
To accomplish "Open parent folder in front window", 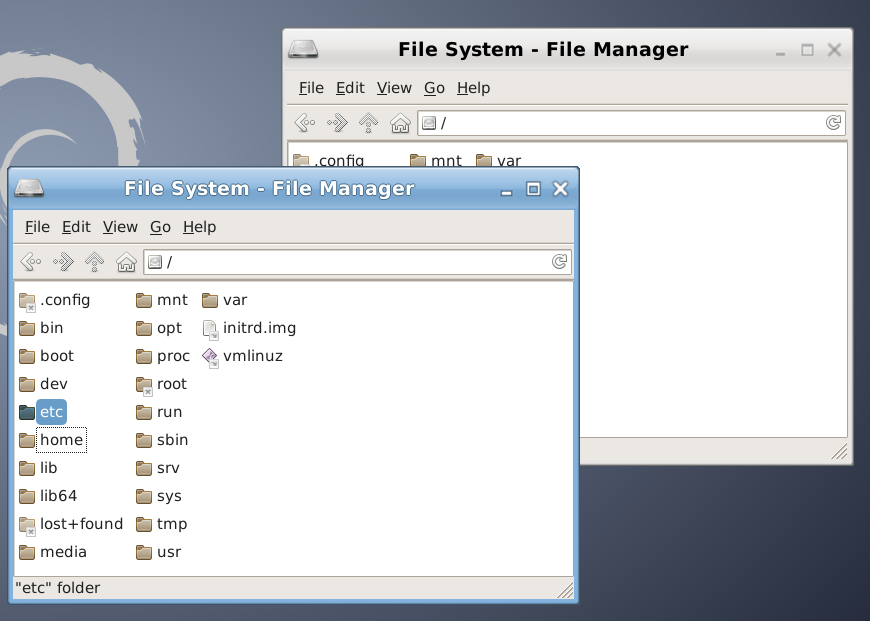I will coord(94,261).
